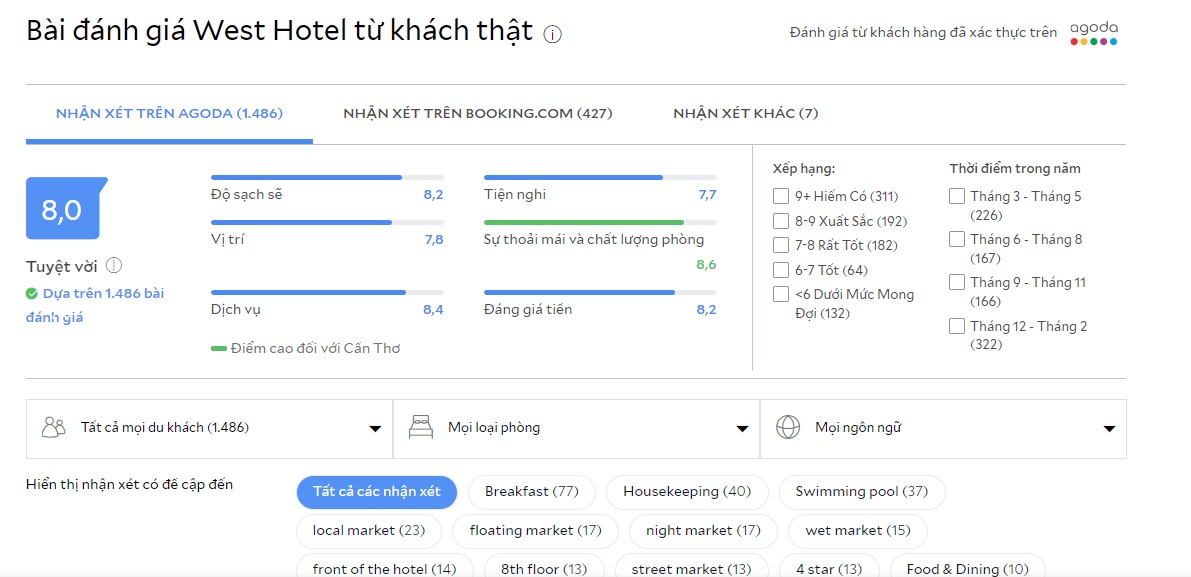Switch to Nhận xét trên Booking.com tab
1191x577 pixels.
coord(478,114)
